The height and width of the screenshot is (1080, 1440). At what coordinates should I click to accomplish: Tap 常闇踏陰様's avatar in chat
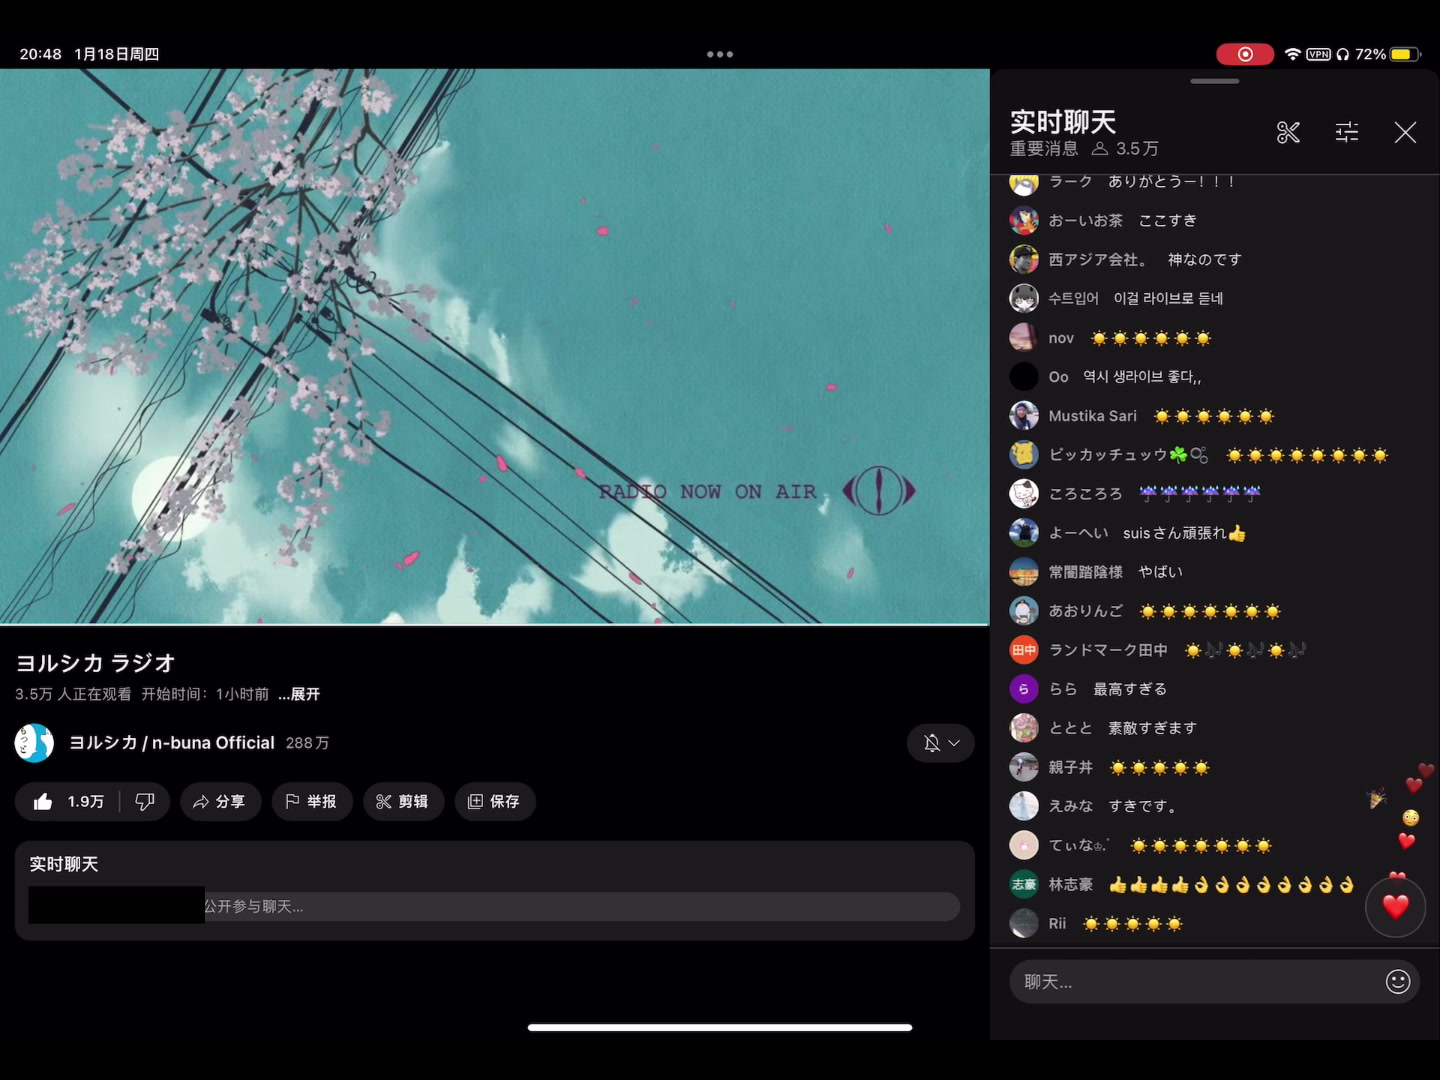(x=1023, y=572)
